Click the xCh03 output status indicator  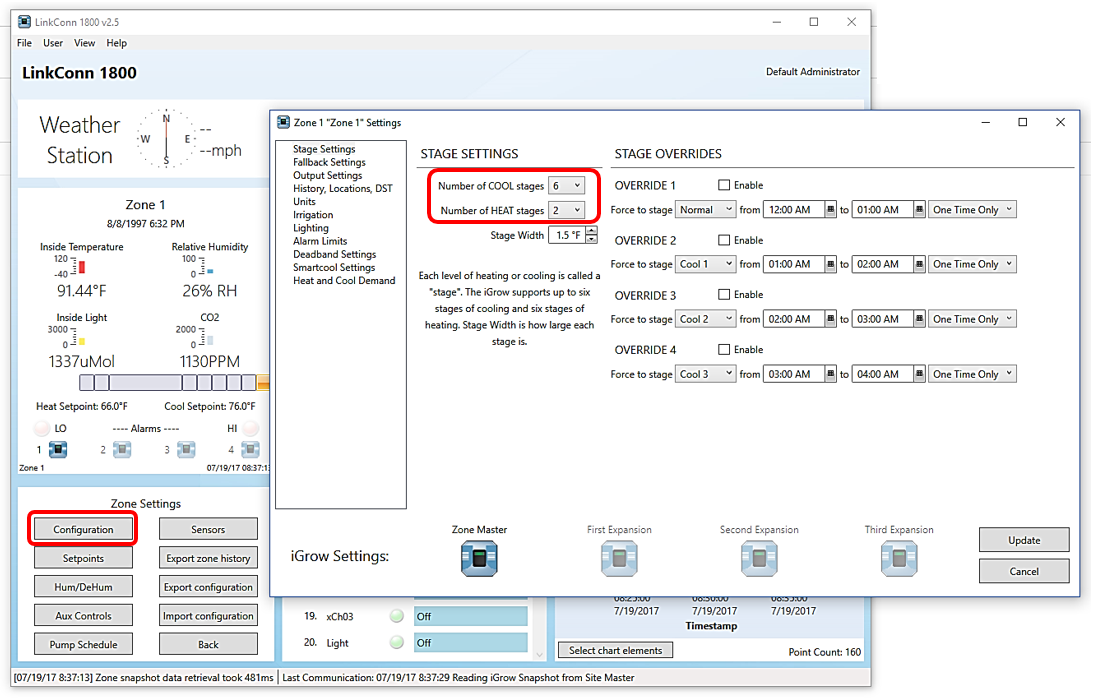[x=397, y=616]
